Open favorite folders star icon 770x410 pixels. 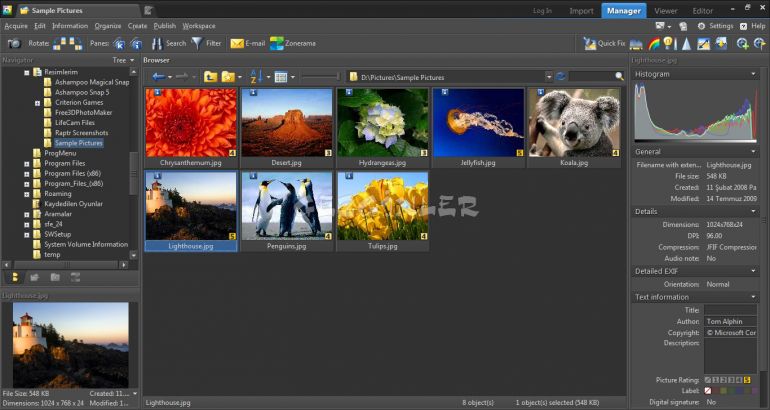pos(228,77)
